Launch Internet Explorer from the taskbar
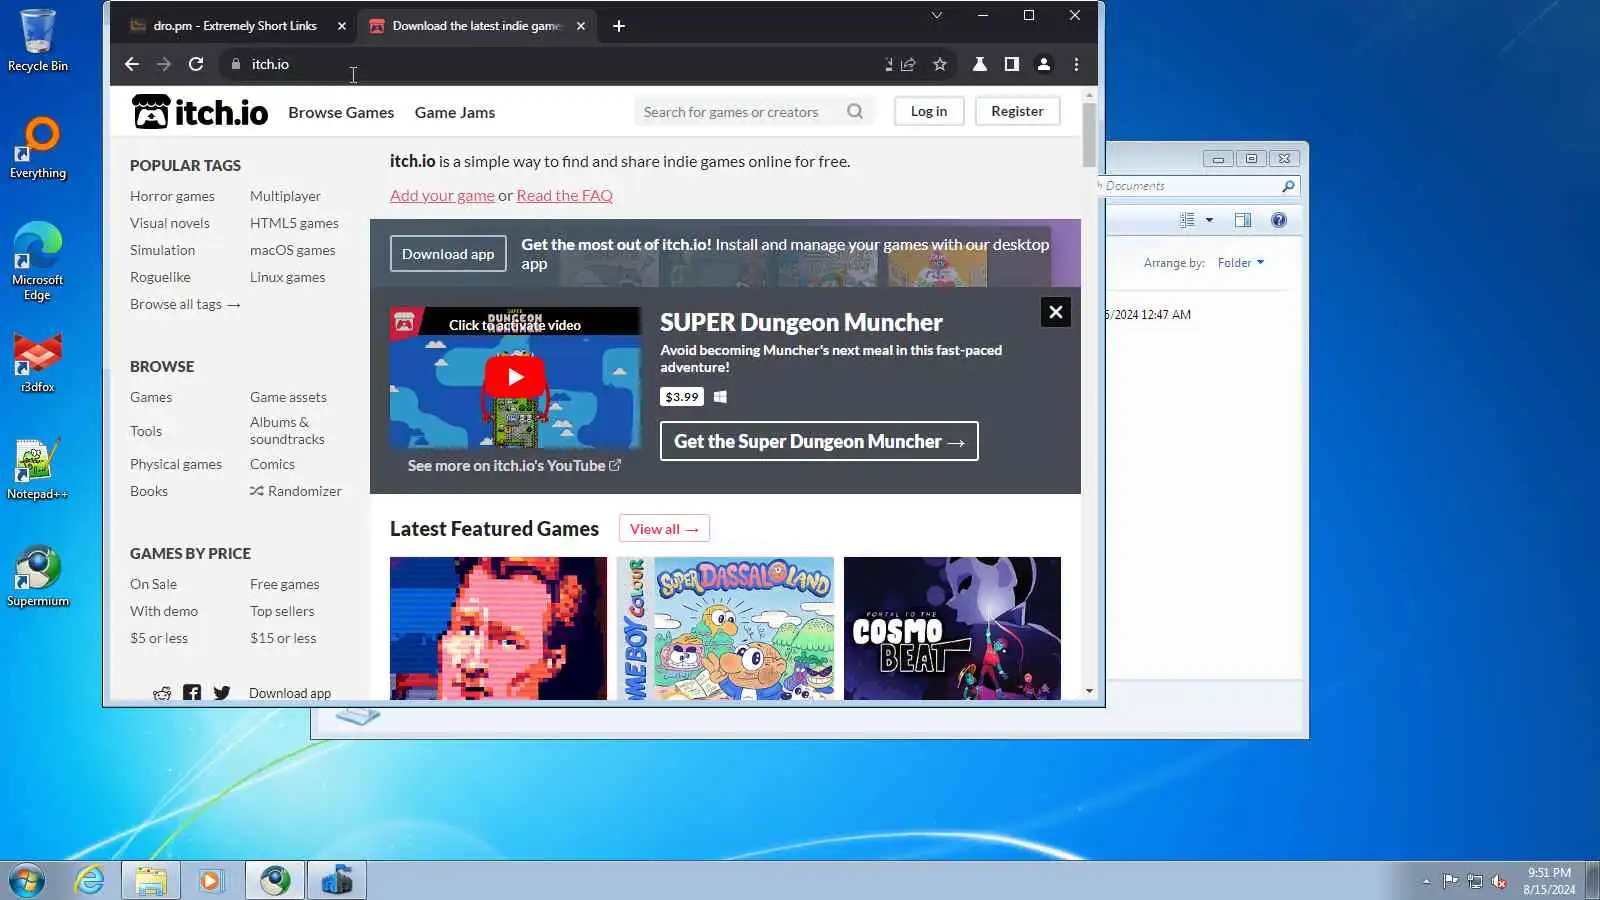The width and height of the screenshot is (1600, 900). coord(90,880)
